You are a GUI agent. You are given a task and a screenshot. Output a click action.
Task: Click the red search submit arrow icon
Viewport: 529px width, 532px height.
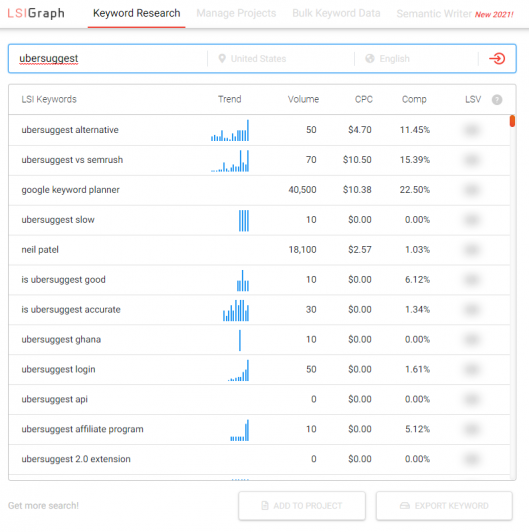pos(497,58)
